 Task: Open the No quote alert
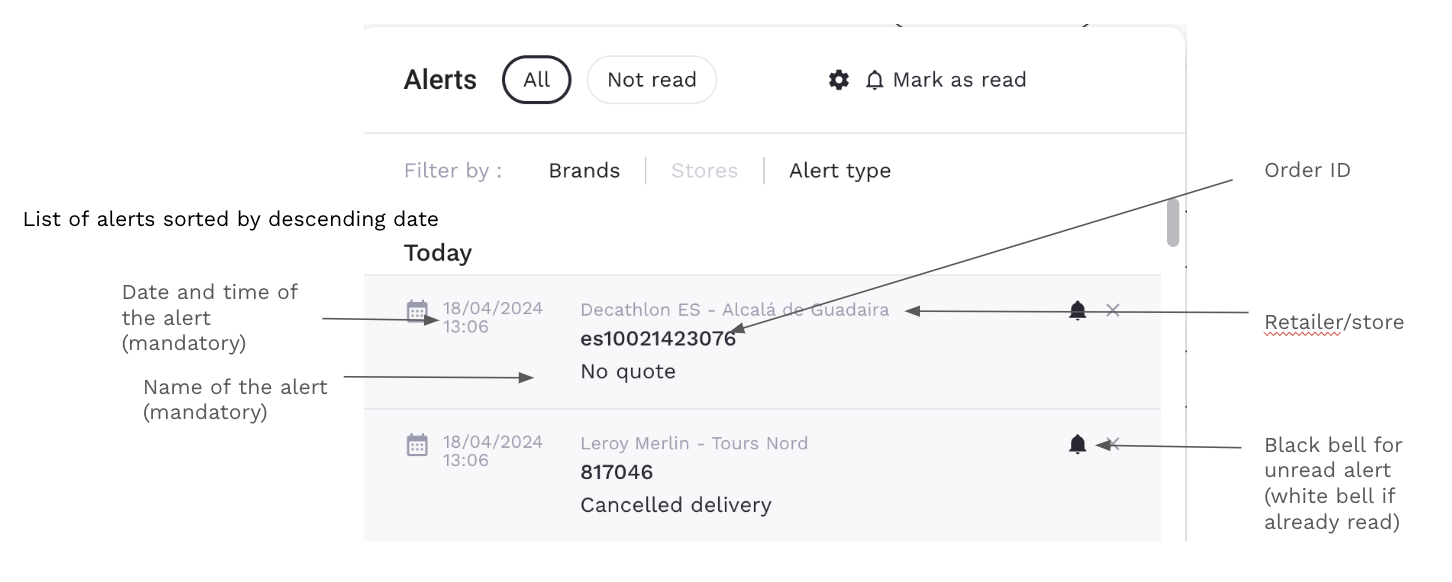coord(628,372)
